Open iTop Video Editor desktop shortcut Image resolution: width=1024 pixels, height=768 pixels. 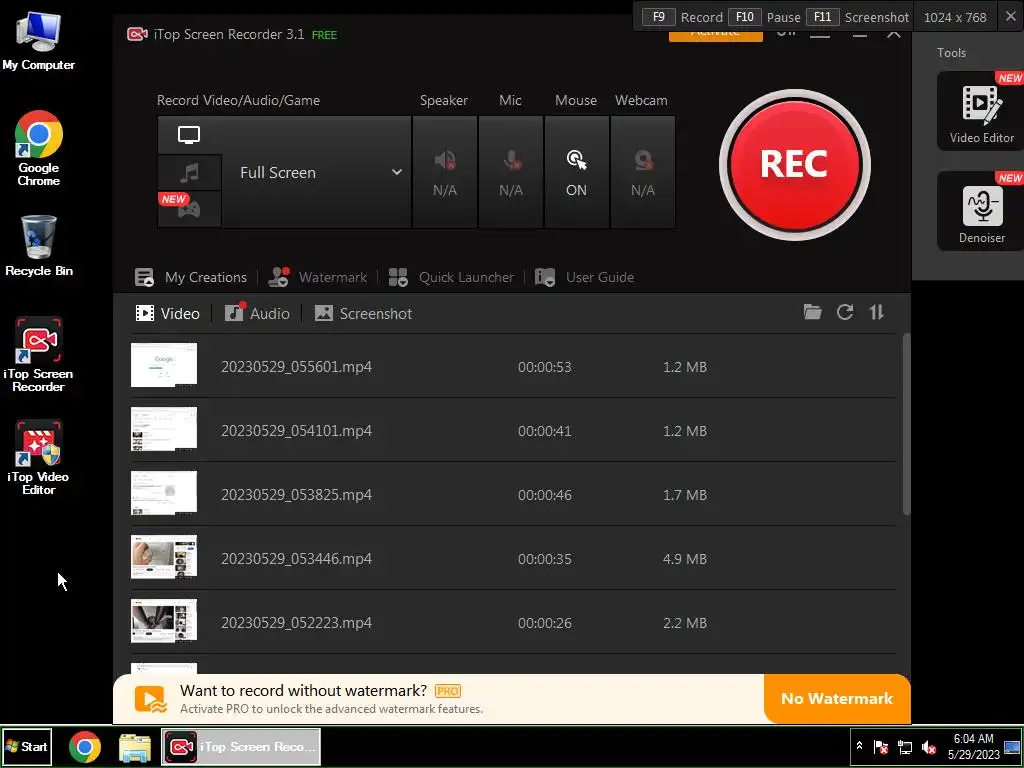[x=39, y=458]
